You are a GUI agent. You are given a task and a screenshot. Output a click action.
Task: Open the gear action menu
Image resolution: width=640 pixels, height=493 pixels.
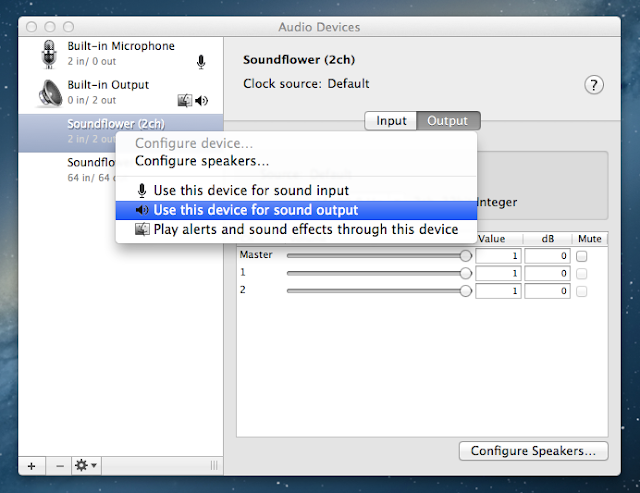pos(86,466)
